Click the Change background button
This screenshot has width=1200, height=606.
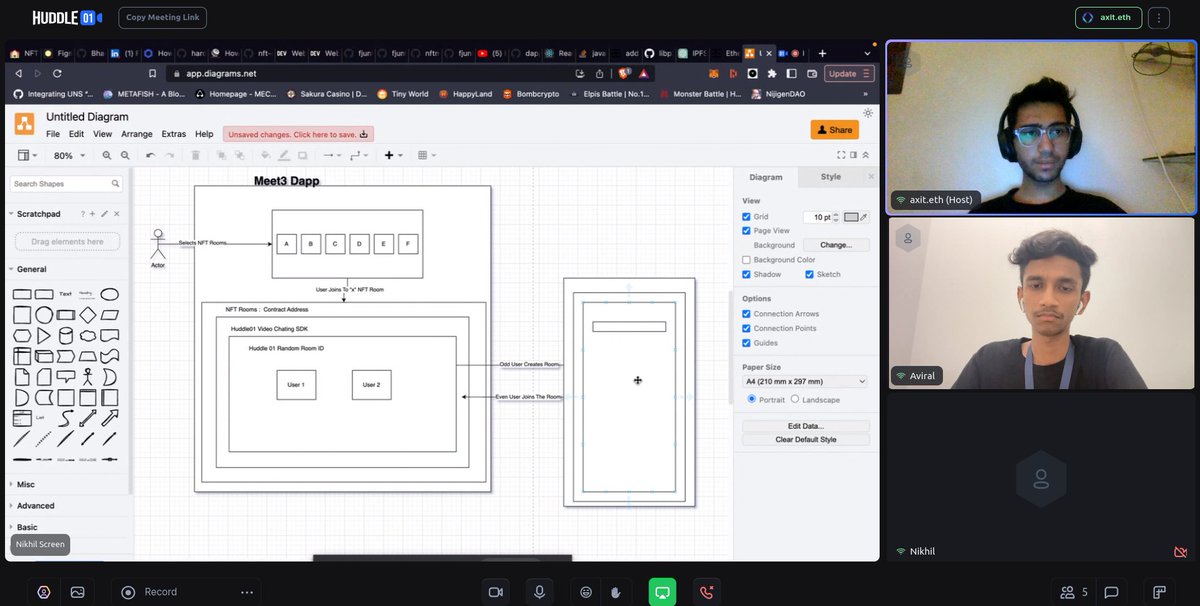click(836, 245)
